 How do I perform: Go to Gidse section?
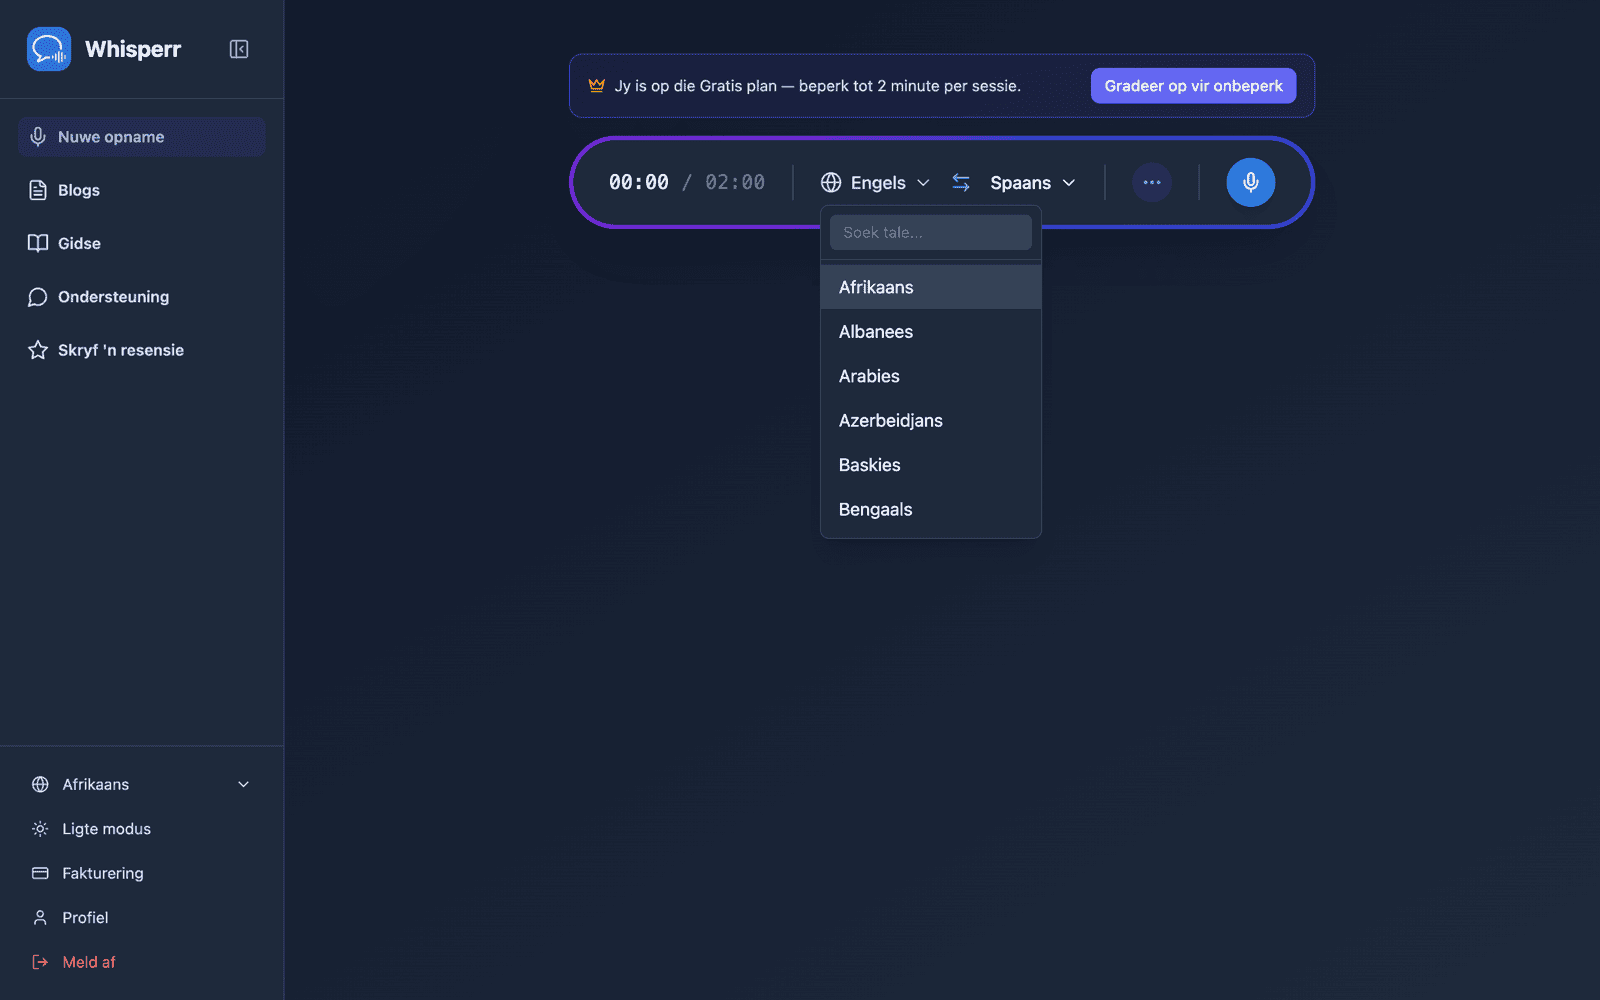pos(141,243)
